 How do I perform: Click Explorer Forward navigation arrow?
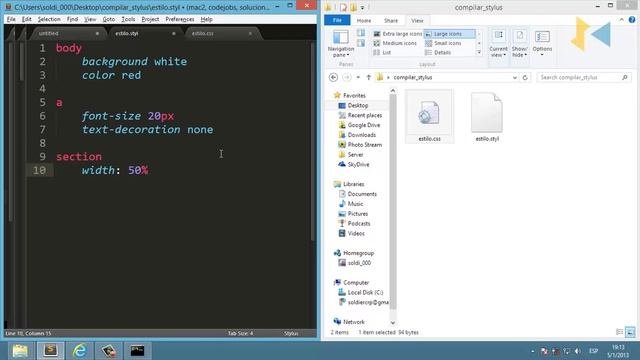(347, 77)
